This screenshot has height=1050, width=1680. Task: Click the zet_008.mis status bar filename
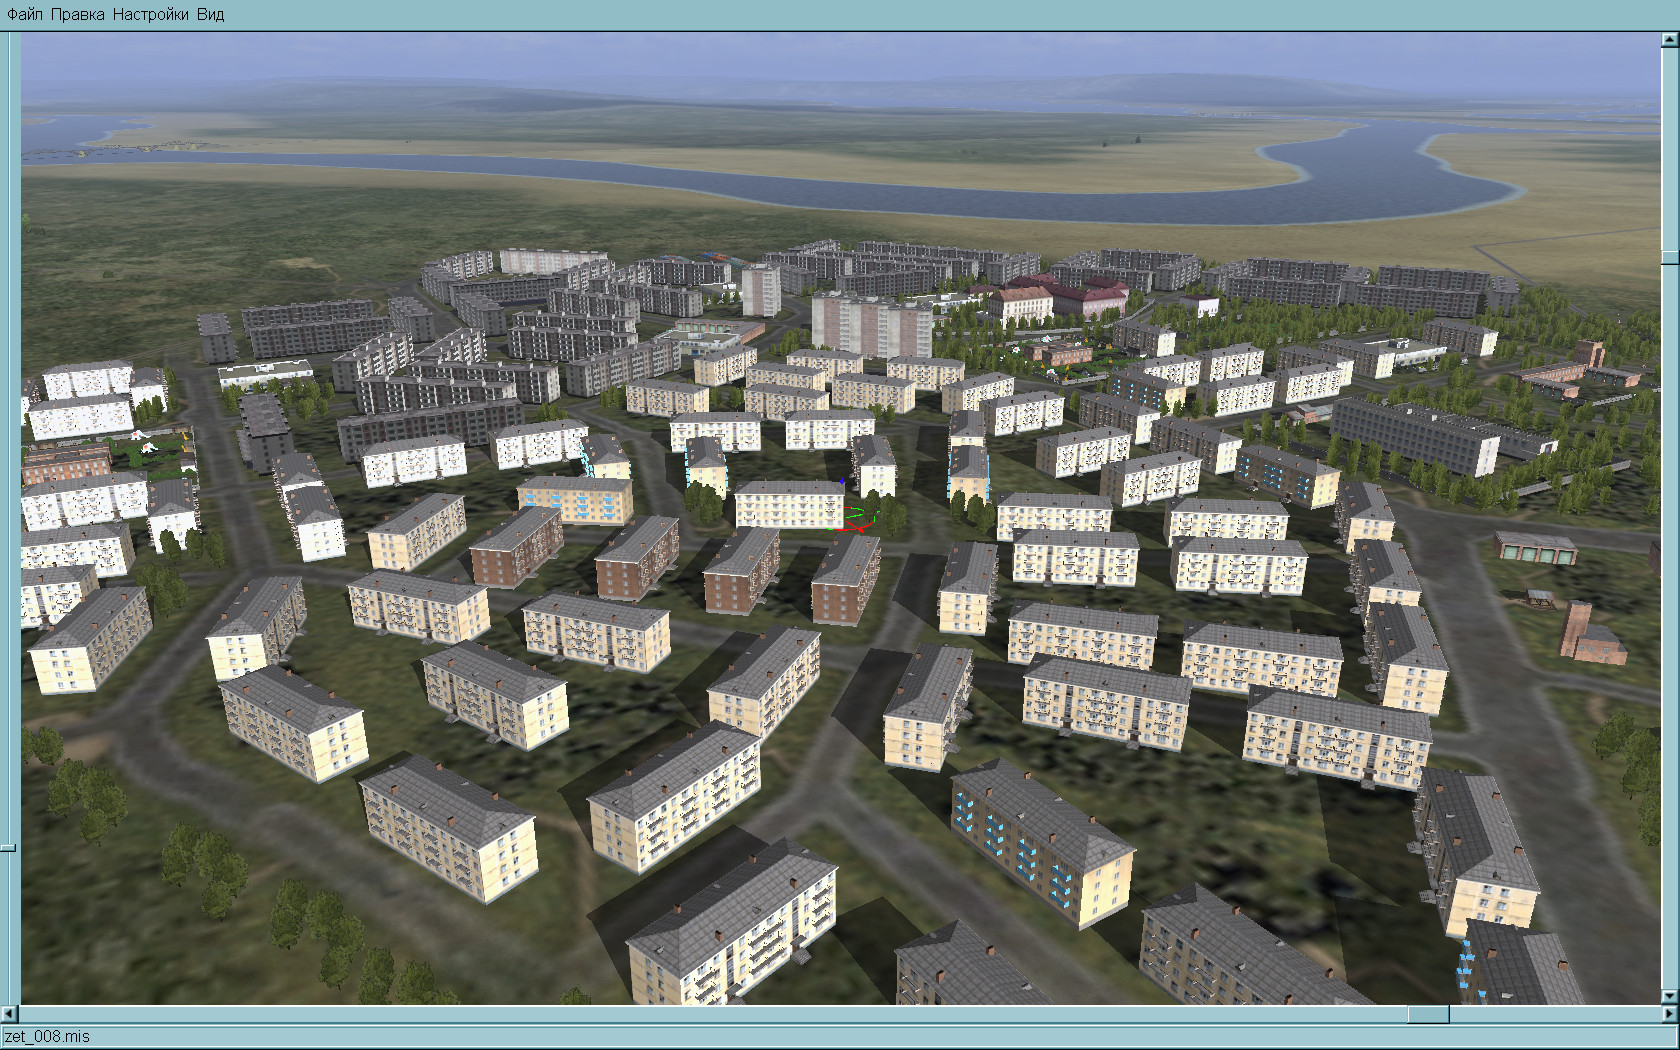click(47, 1037)
